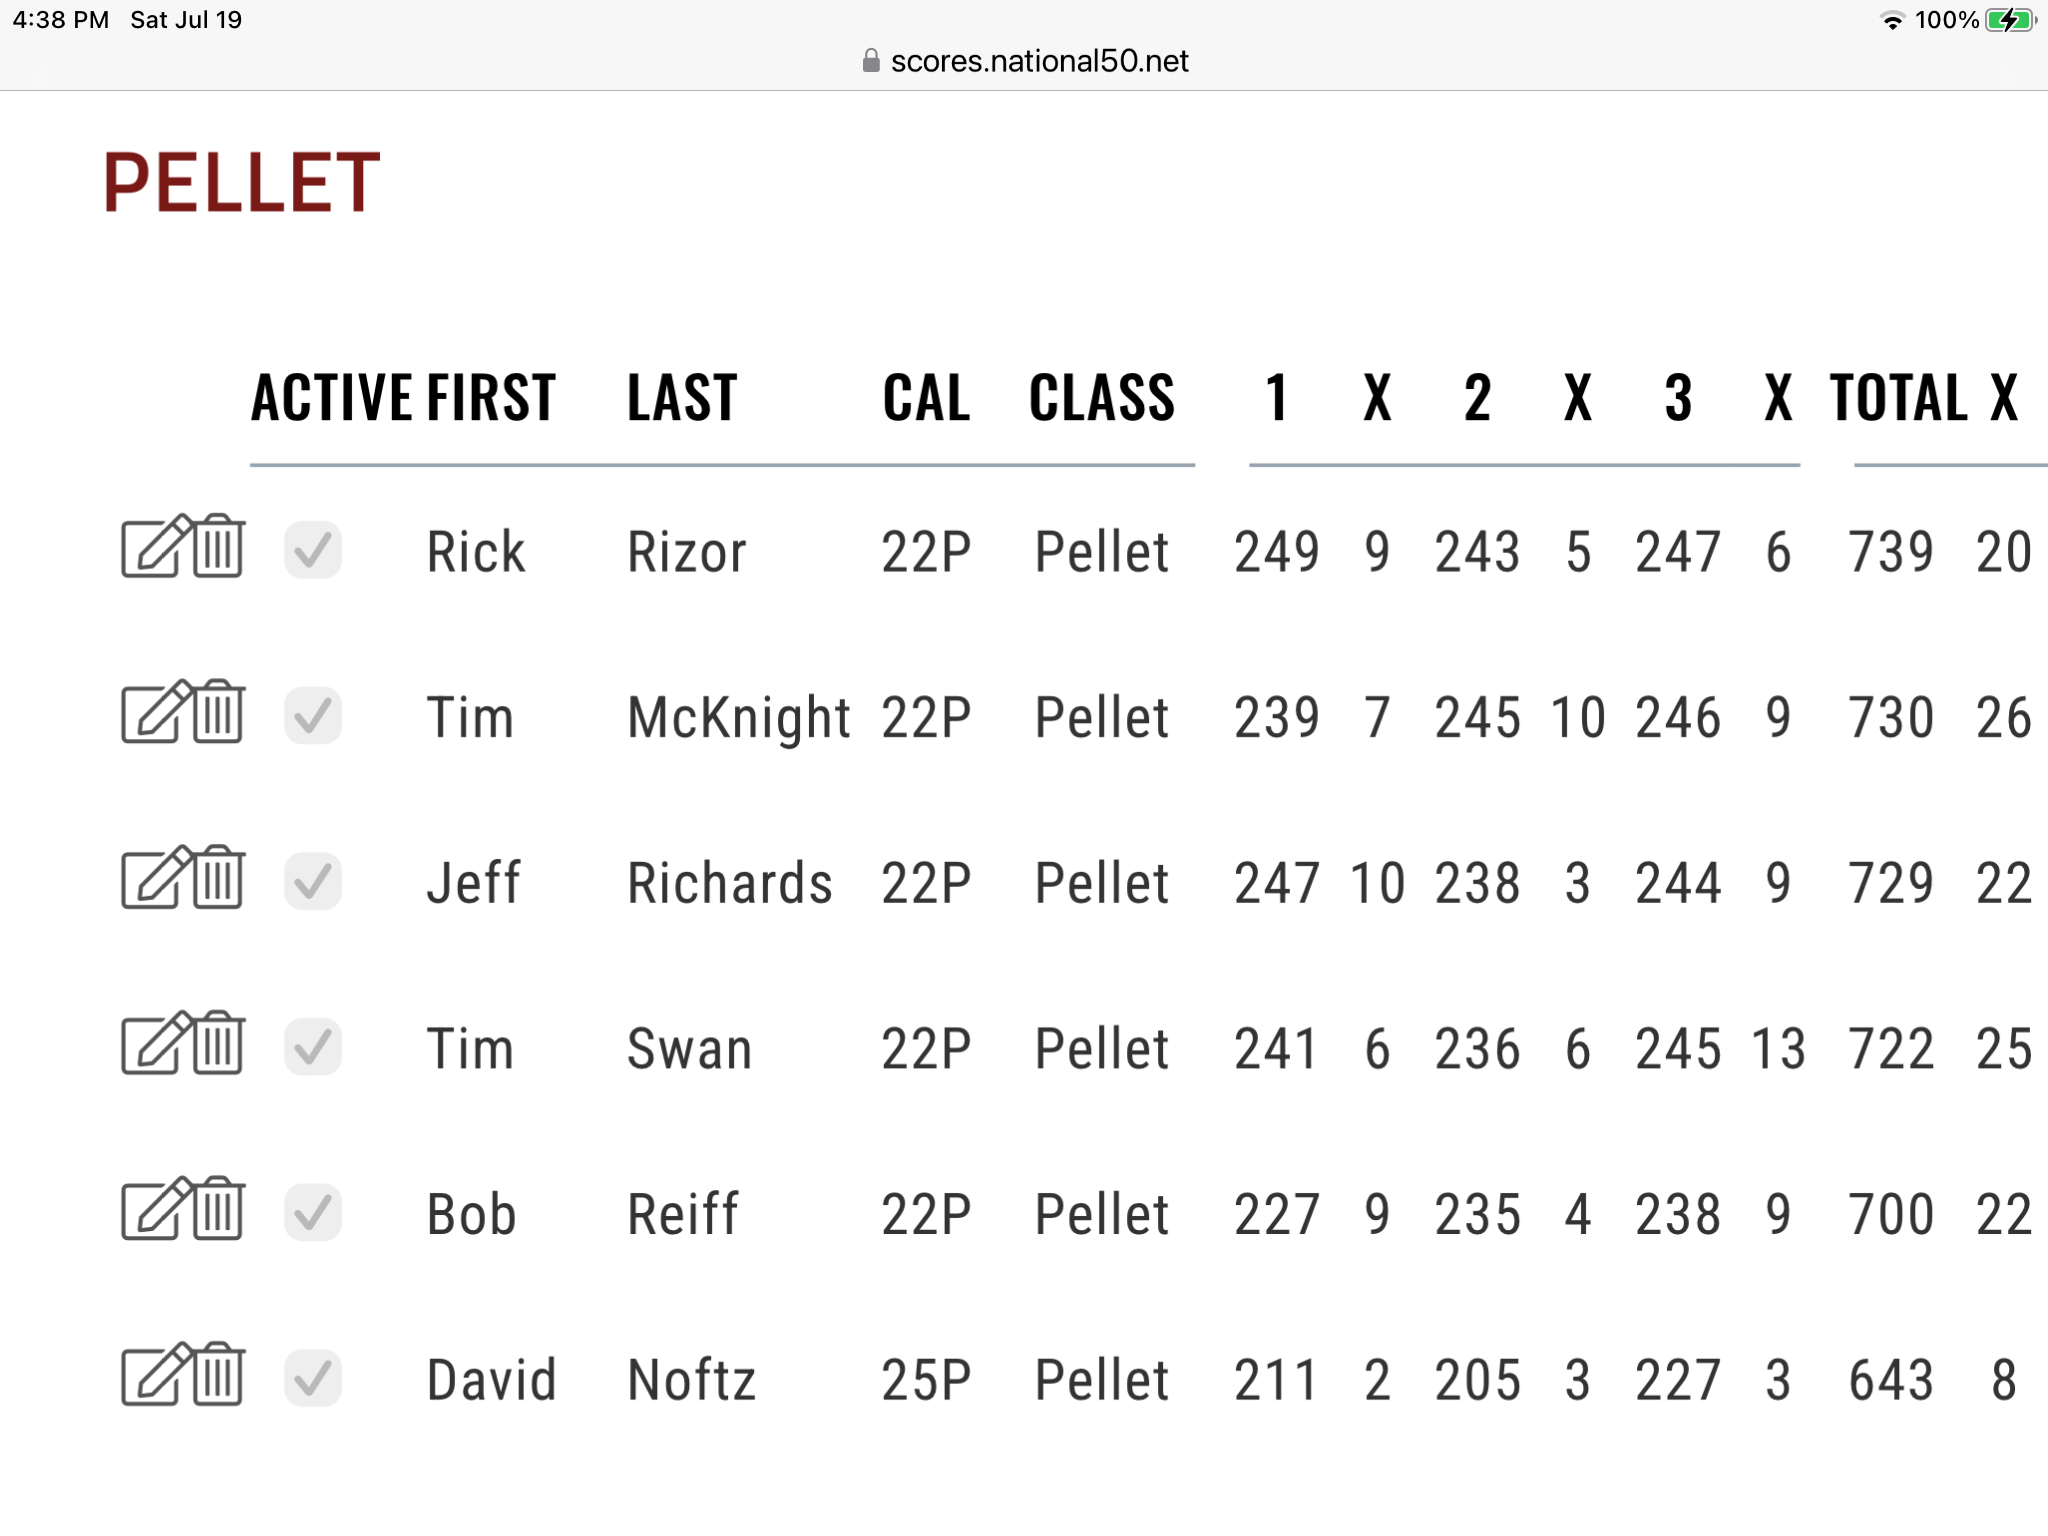The height and width of the screenshot is (1536, 2048).
Task: Click the LAST name column header
Action: 682,398
